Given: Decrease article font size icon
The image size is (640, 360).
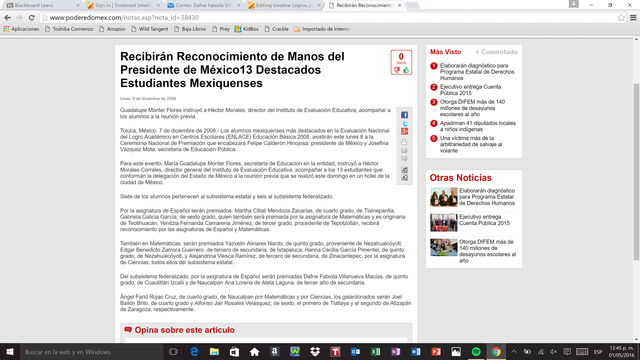Looking at the screenshot, I should 404,178.
